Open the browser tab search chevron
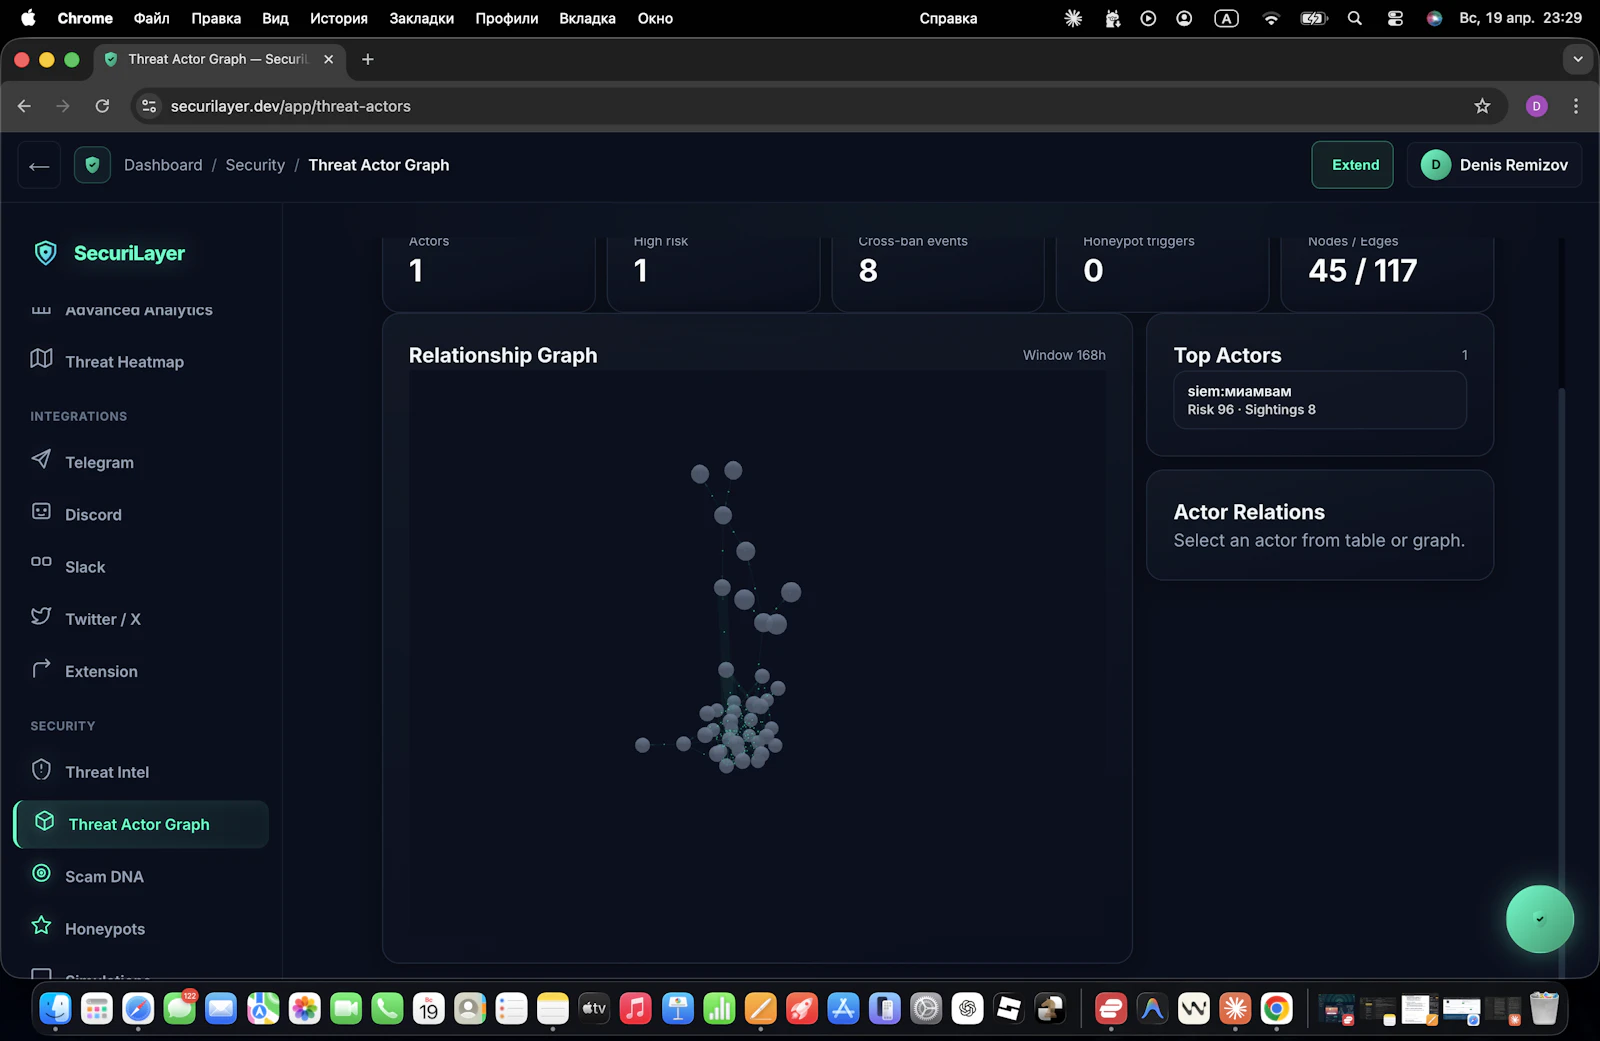Image resolution: width=1600 pixels, height=1041 pixels. [1578, 59]
